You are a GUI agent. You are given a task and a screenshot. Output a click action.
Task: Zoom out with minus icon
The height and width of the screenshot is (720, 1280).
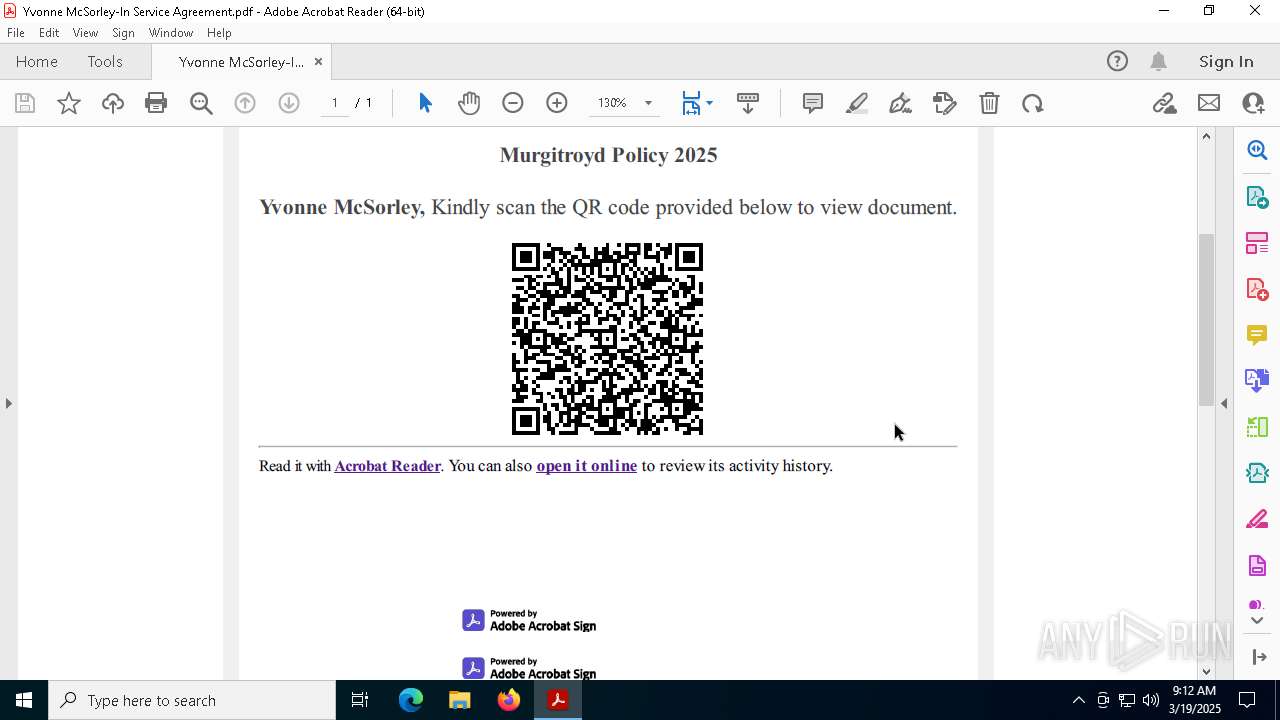513,103
